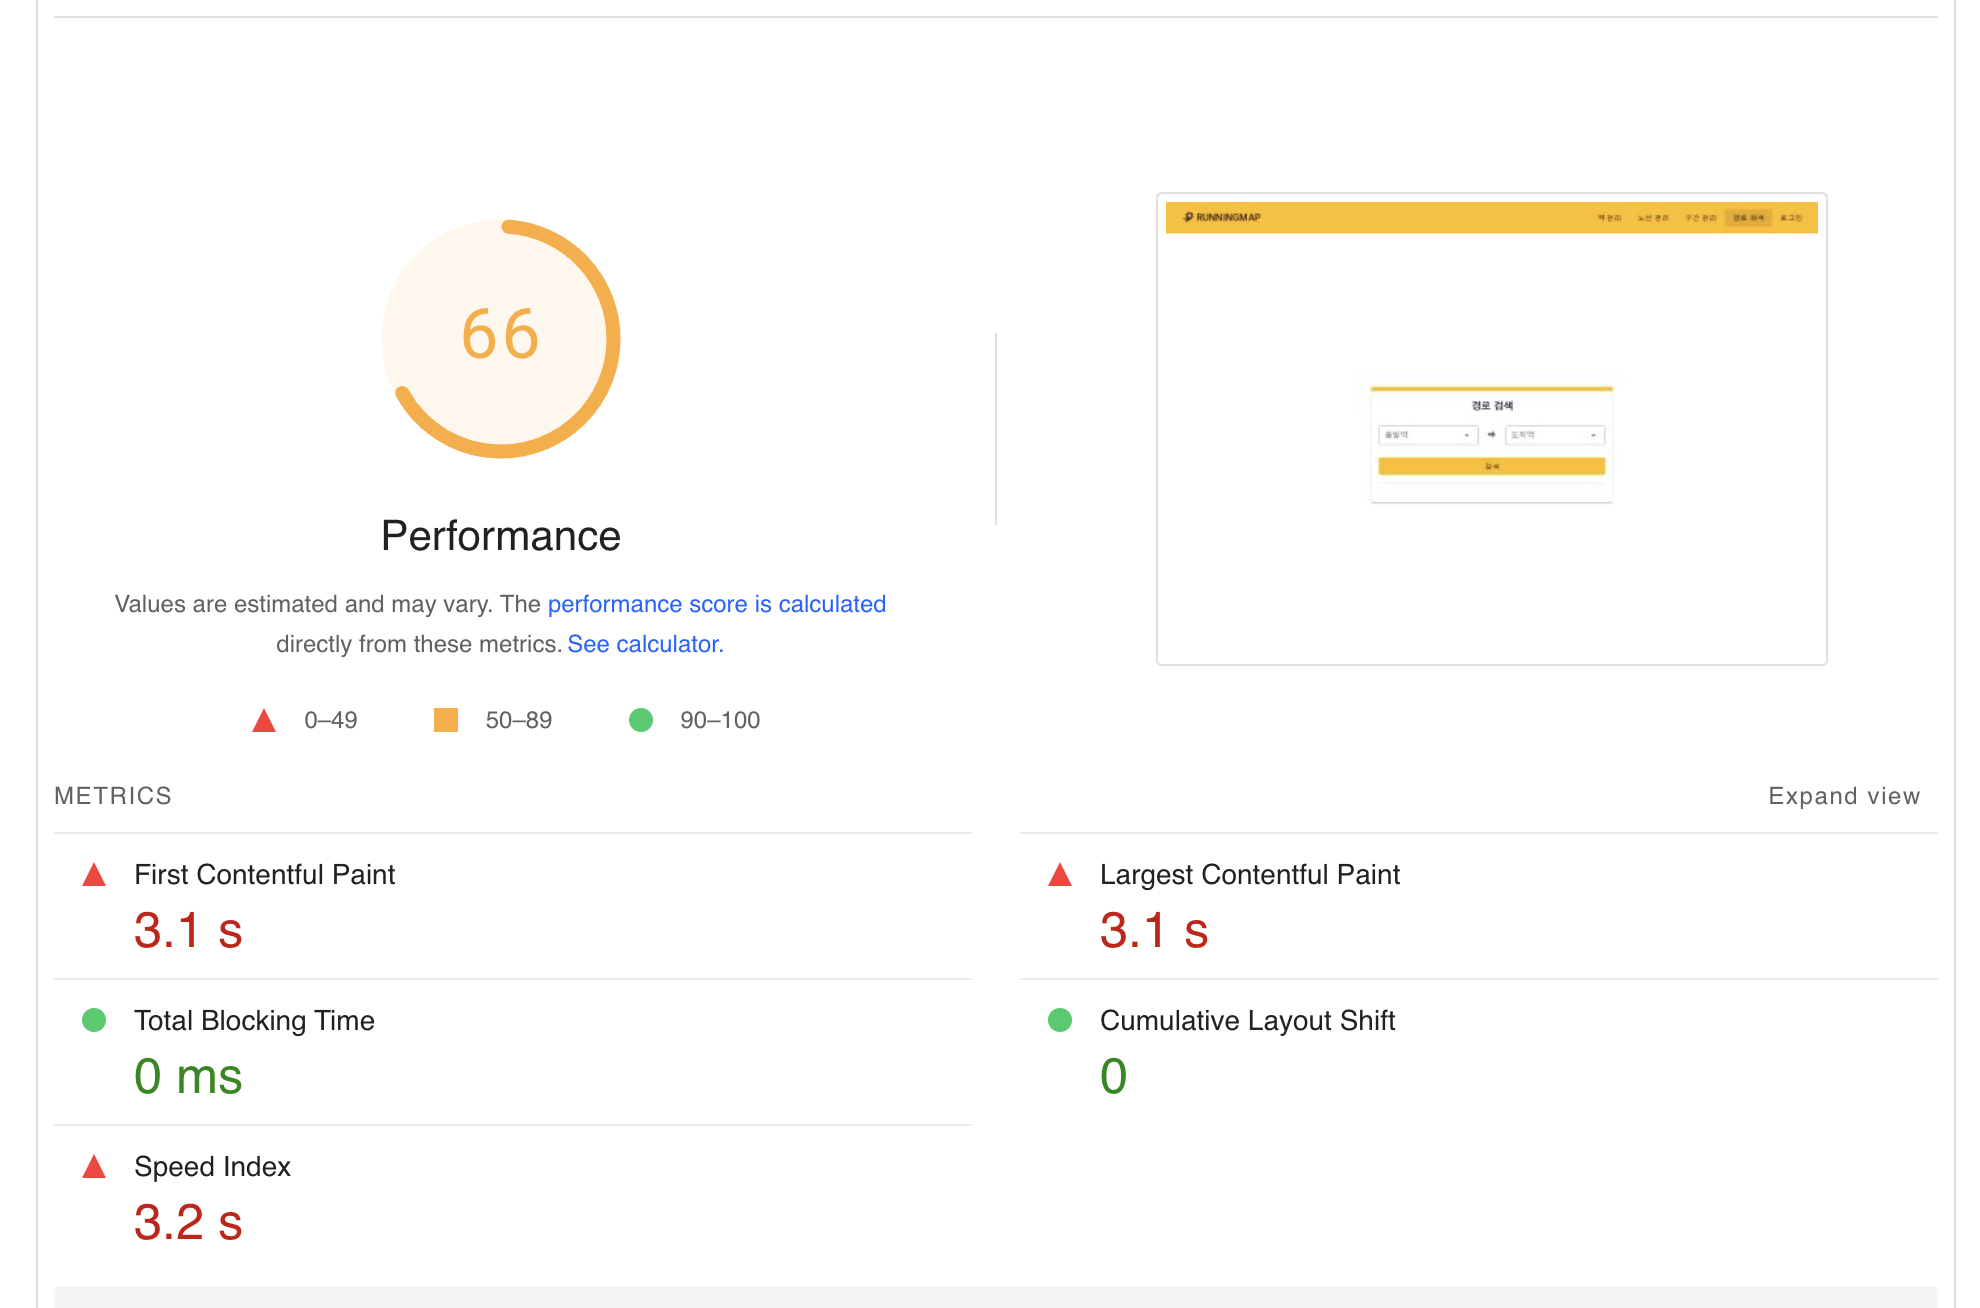1980x1308 pixels.
Task: Click the green circle beside Cumulative Layout Shift
Action: tap(1060, 1020)
